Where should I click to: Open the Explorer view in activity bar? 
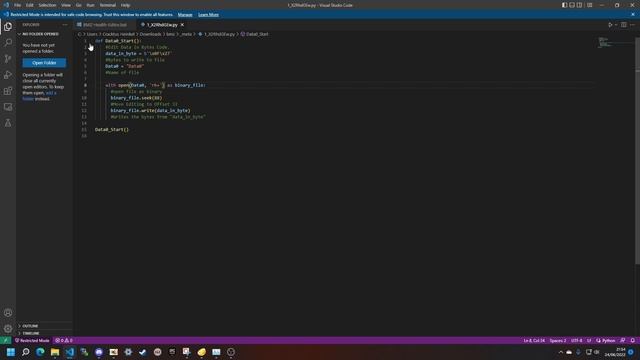click(8, 27)
